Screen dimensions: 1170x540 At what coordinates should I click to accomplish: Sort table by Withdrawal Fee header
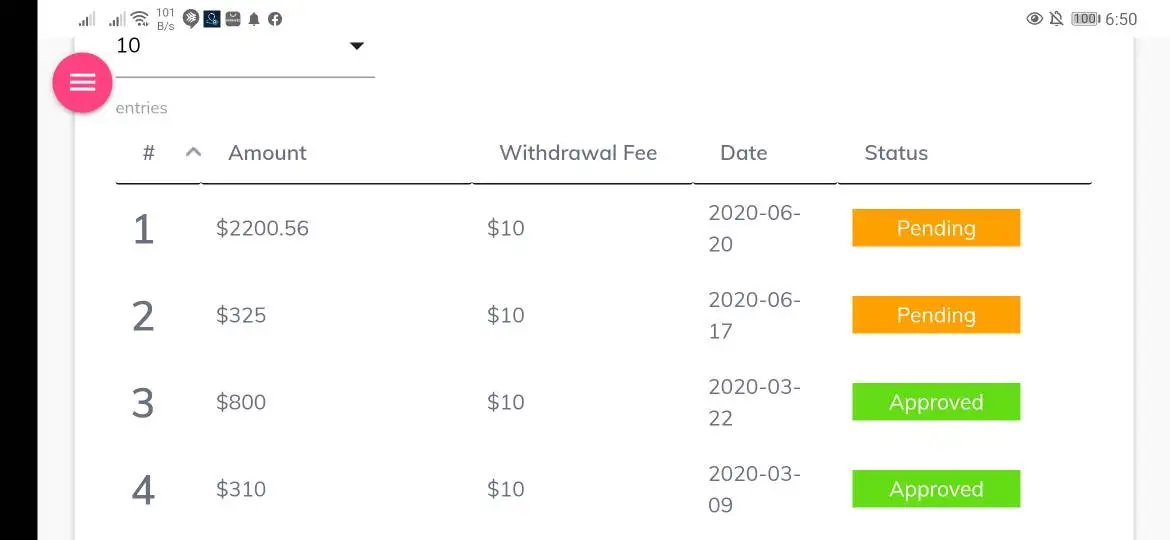[578, 153]
